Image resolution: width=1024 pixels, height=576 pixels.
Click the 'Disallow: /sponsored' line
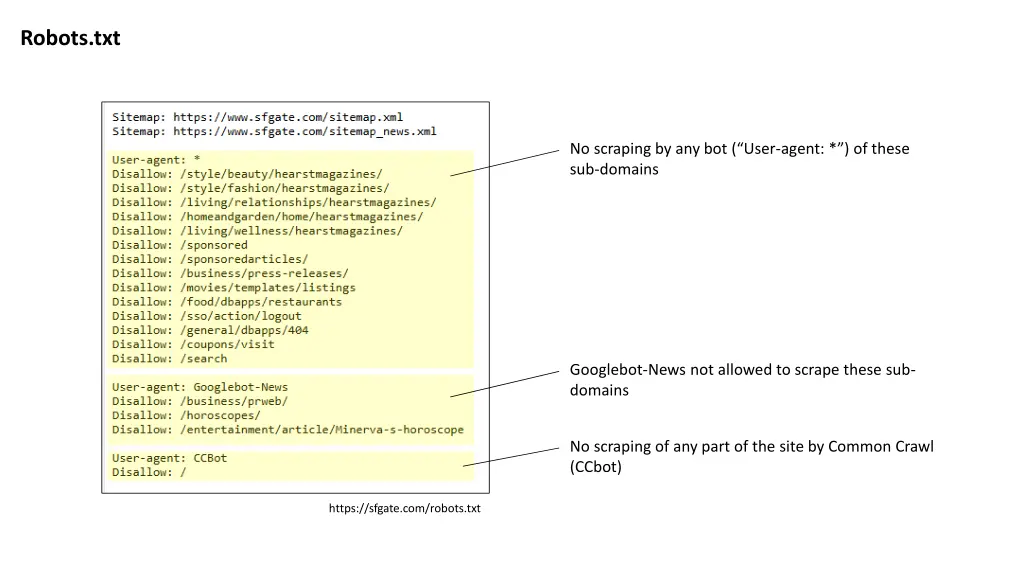pyautogui.click(x=180, y=245)
